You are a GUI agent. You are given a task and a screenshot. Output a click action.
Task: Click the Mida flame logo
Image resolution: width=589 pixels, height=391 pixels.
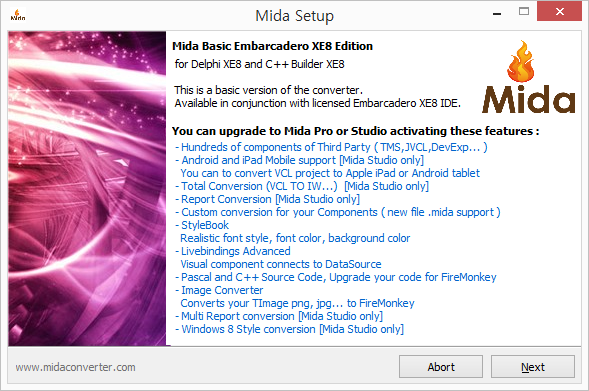[x=528, y=77]
